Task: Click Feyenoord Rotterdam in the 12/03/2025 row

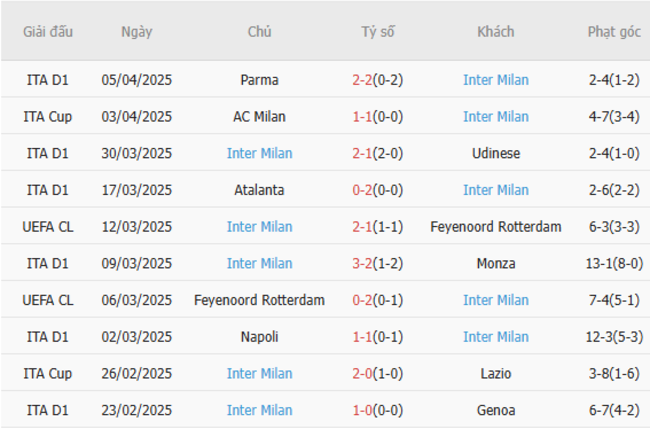Action: (x=495, y=227)
